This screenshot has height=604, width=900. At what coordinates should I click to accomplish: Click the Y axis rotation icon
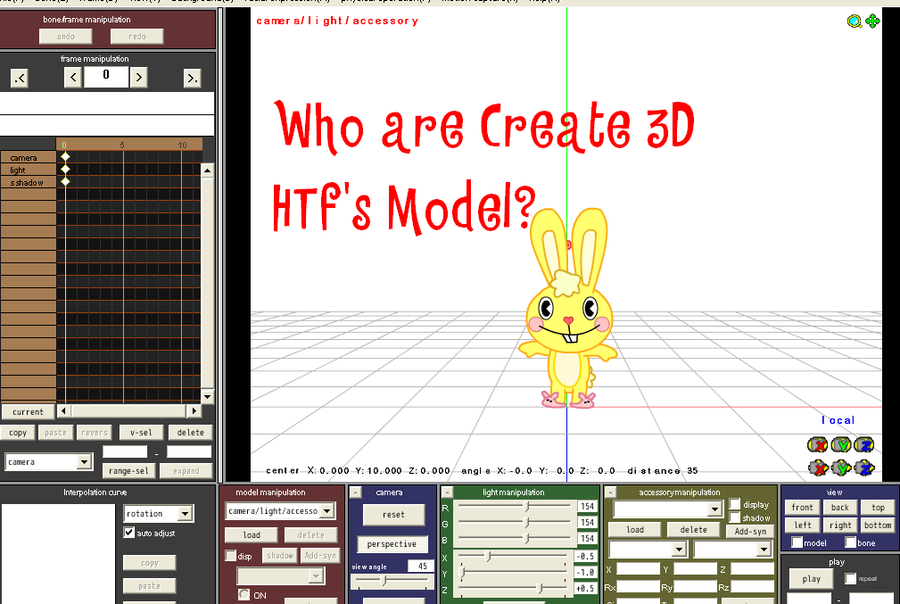[841, 444]
